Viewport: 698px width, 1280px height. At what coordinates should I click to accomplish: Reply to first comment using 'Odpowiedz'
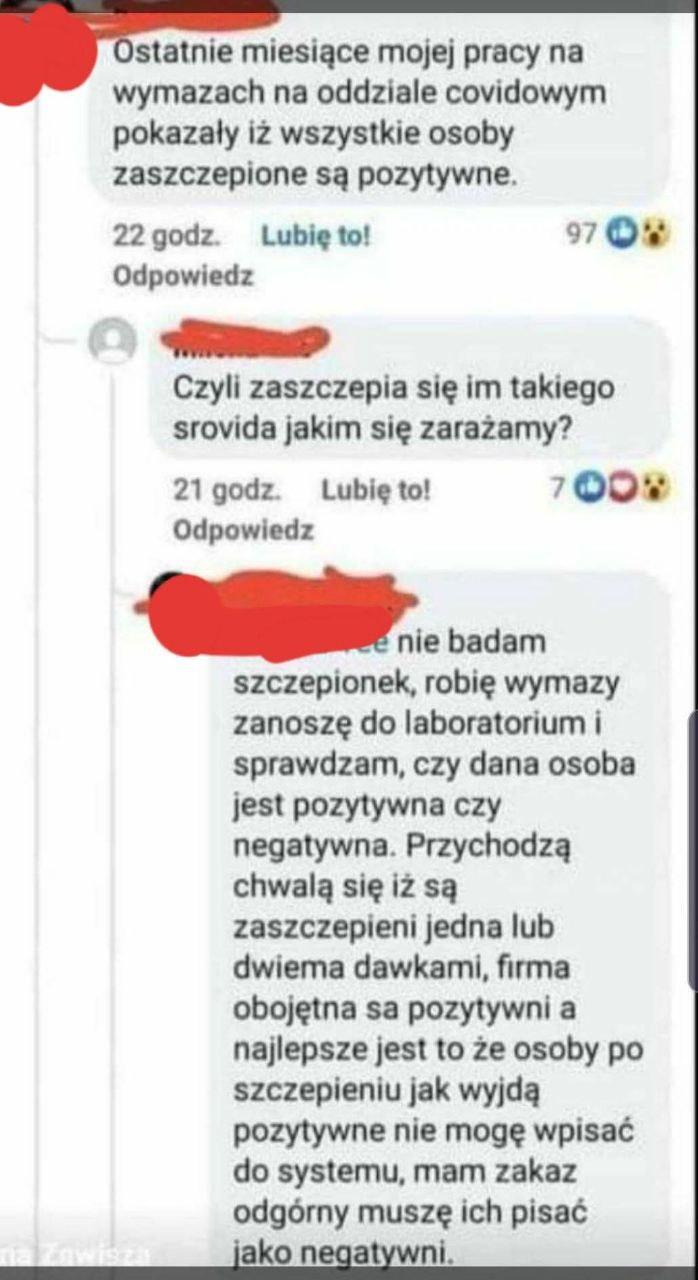pos(183,276)
